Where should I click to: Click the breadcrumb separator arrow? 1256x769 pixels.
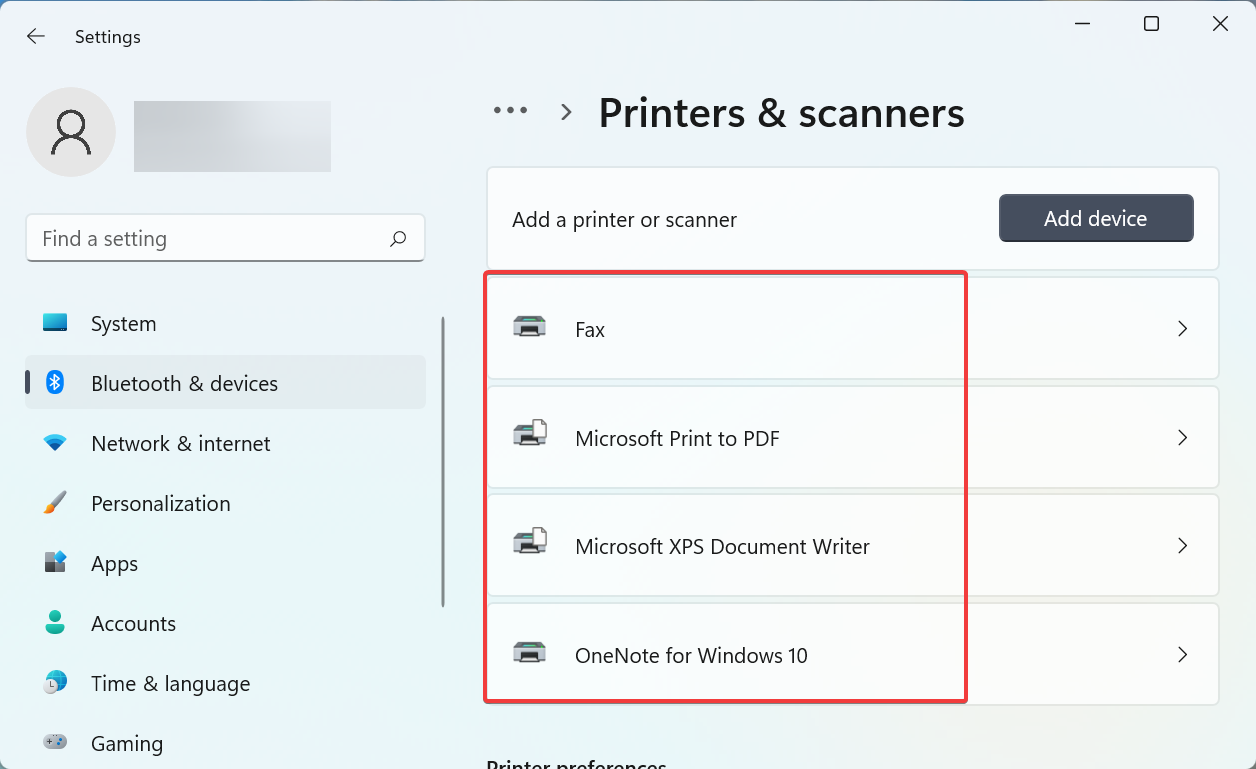point(567,112)
